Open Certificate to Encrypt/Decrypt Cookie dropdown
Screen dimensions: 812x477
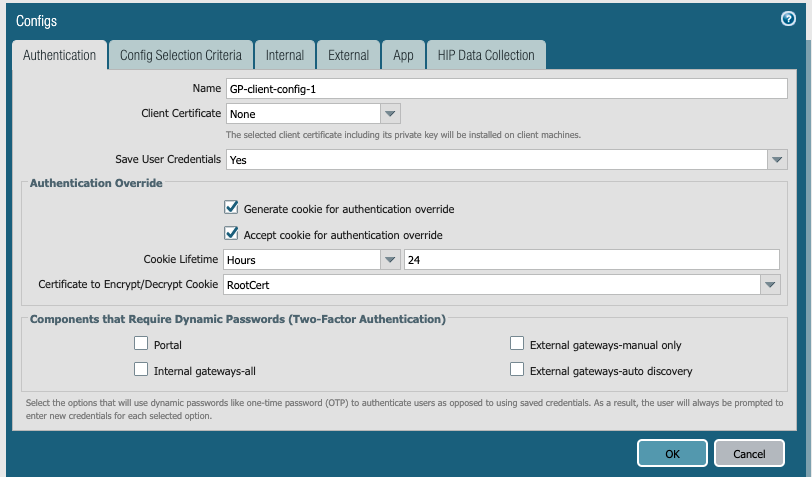click(x=770, y=284)
